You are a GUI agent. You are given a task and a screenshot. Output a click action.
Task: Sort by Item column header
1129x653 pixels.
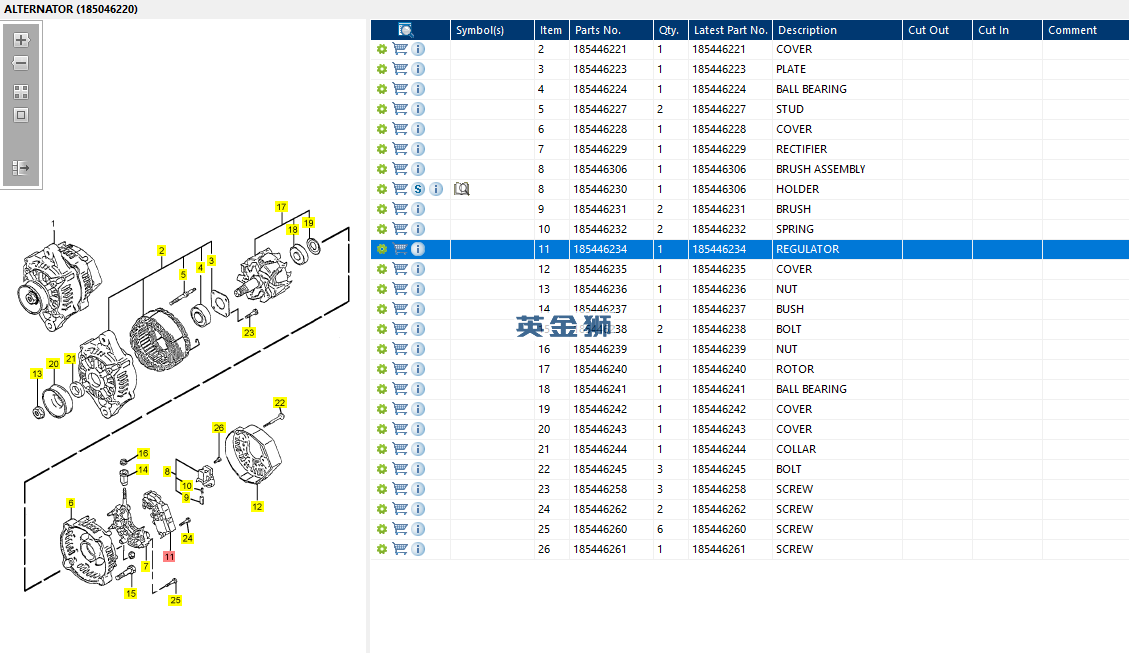(551, 30)
